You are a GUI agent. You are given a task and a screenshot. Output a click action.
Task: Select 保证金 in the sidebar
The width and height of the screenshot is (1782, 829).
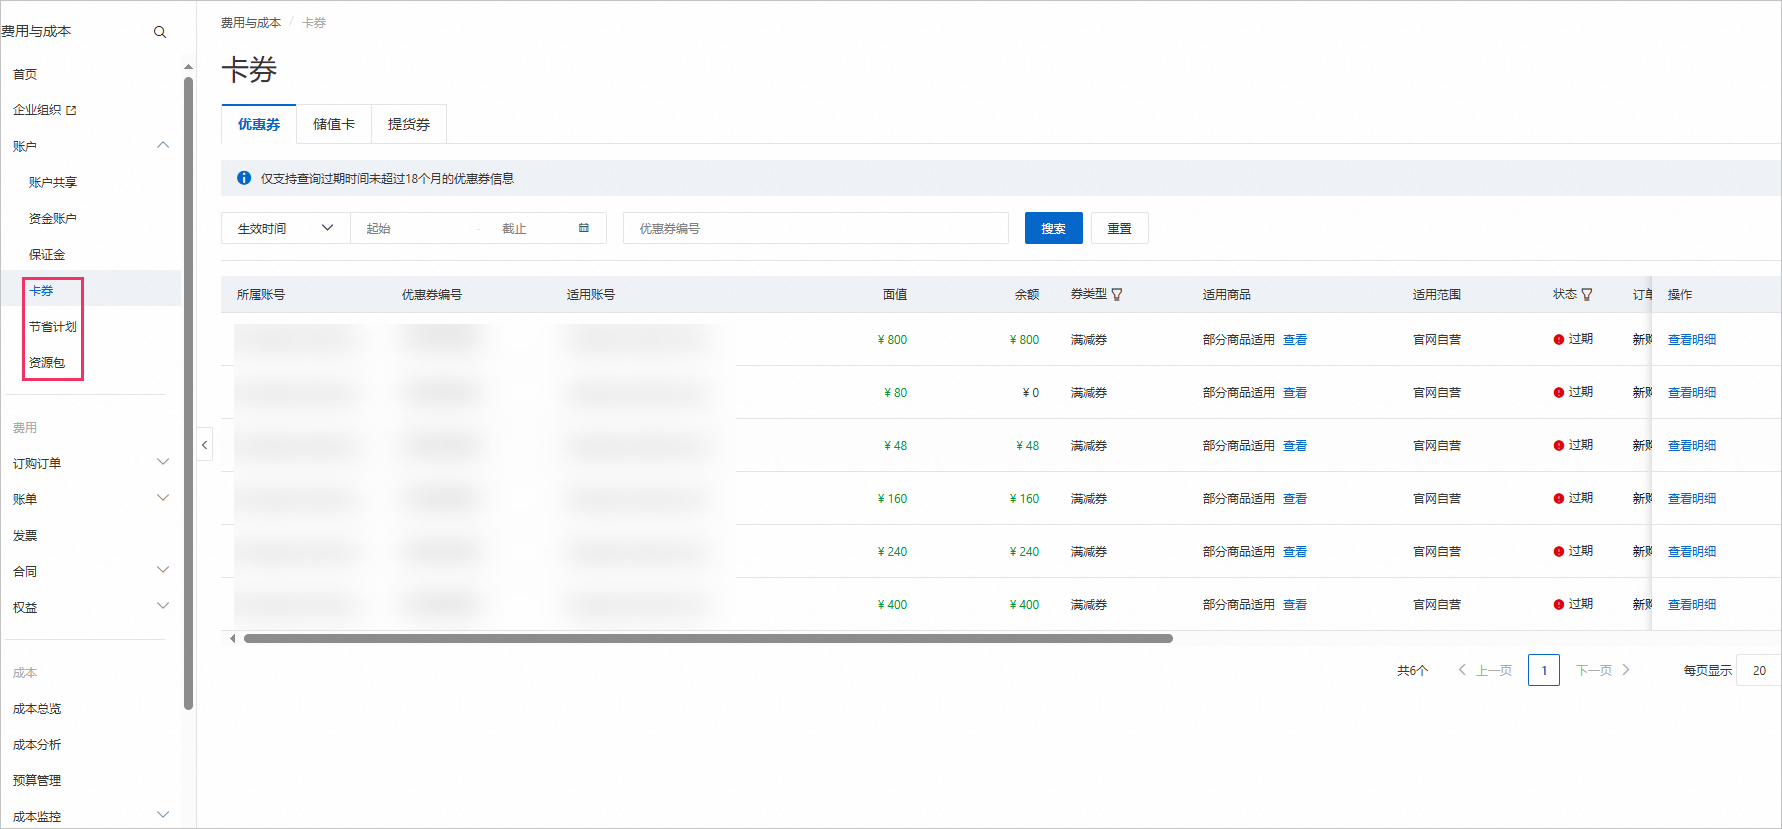click(x=47, y=254)
